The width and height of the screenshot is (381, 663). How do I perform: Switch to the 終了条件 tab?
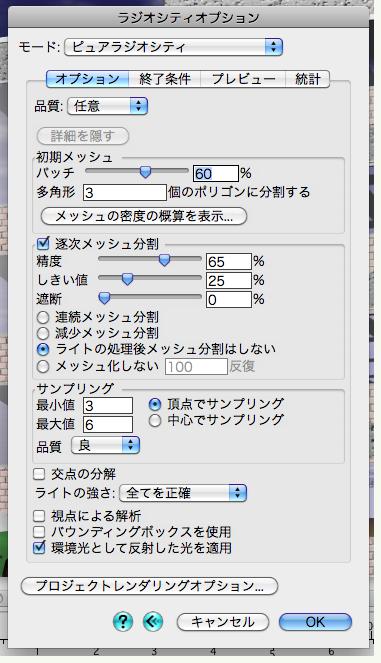pos(165,79)
